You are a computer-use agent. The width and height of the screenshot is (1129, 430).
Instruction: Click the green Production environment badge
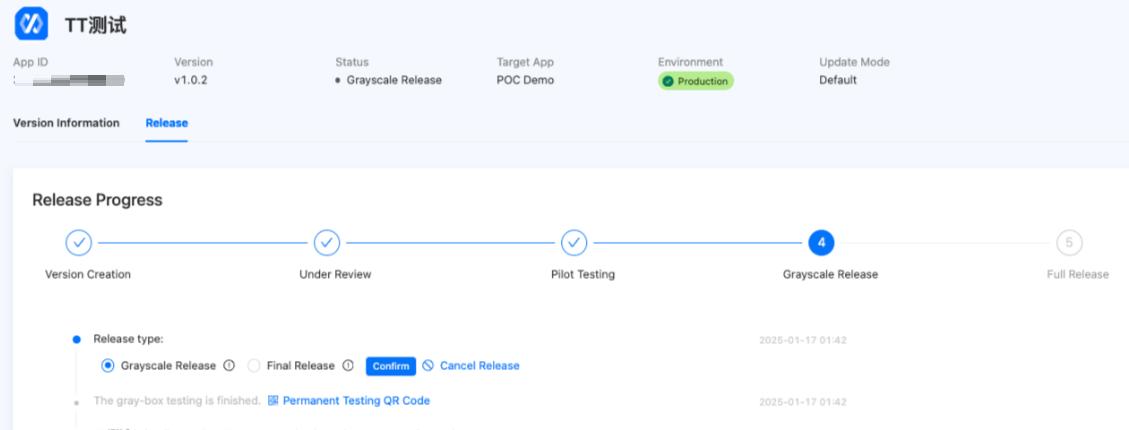(x=696, y=81)
